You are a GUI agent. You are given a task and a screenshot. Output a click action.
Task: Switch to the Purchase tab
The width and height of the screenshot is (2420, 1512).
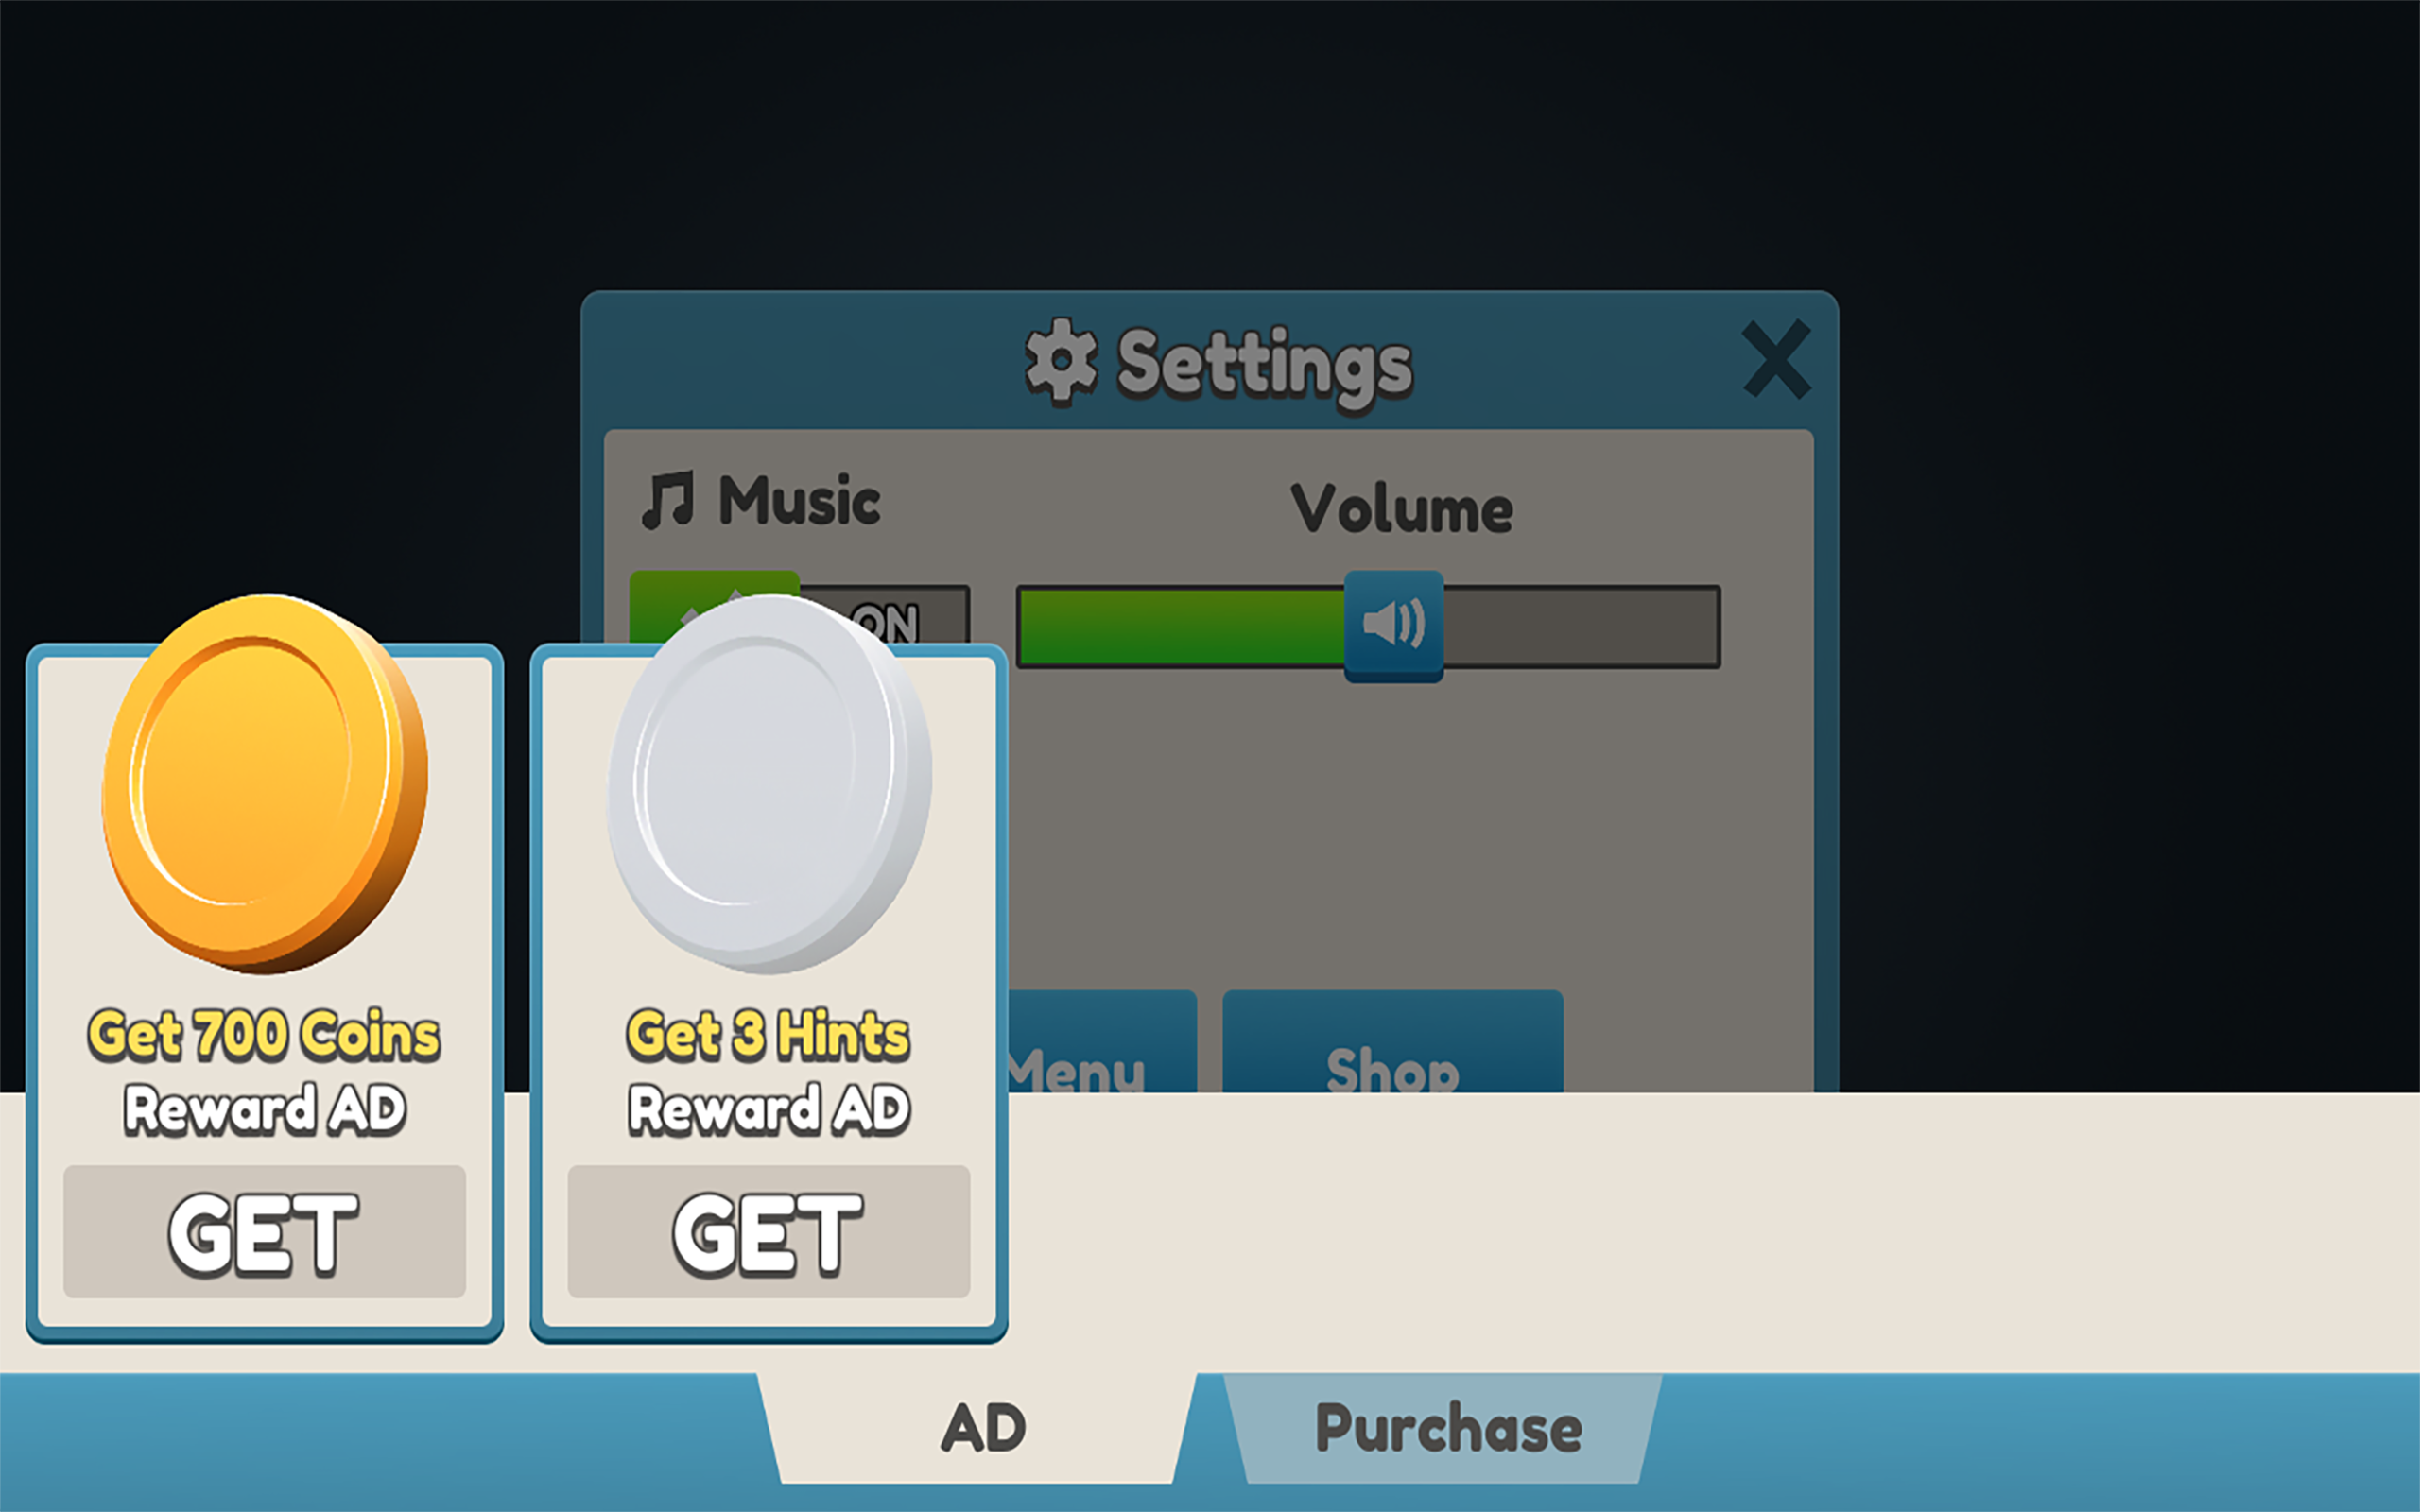1447,1428
